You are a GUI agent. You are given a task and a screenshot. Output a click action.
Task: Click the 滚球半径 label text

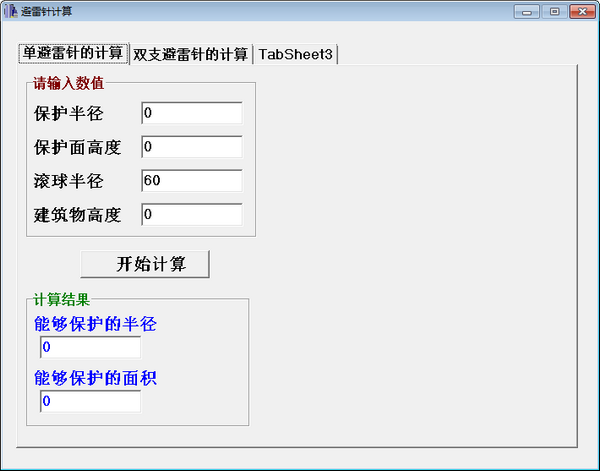[x=68, y=181]
